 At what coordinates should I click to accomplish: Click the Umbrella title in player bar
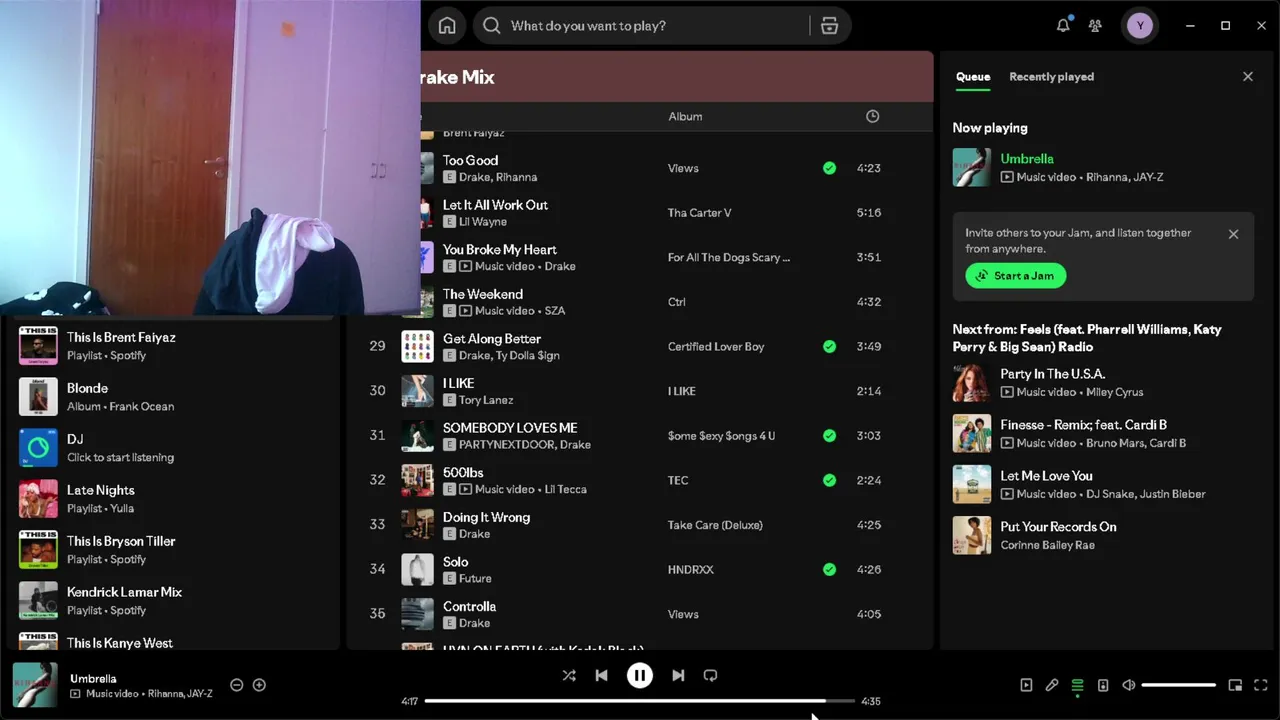[x=93, y=678]
